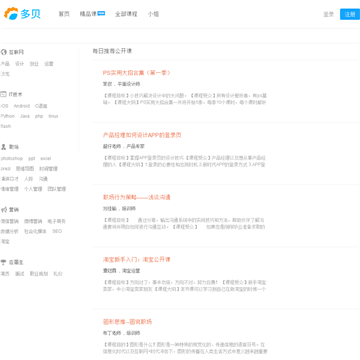Screen dimensions: 360x360
Task: Select 沟通 in the 职场 sidebar list
Action: (43, 179)
